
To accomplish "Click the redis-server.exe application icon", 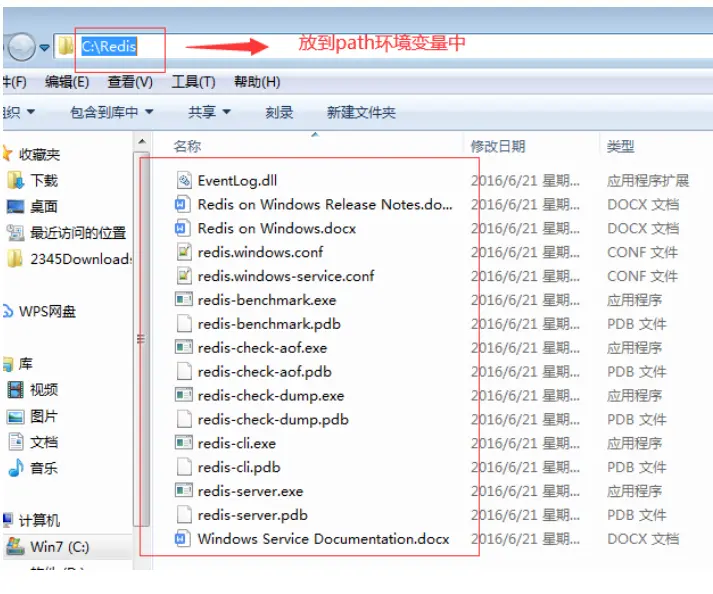I will (x=184, y=491).
